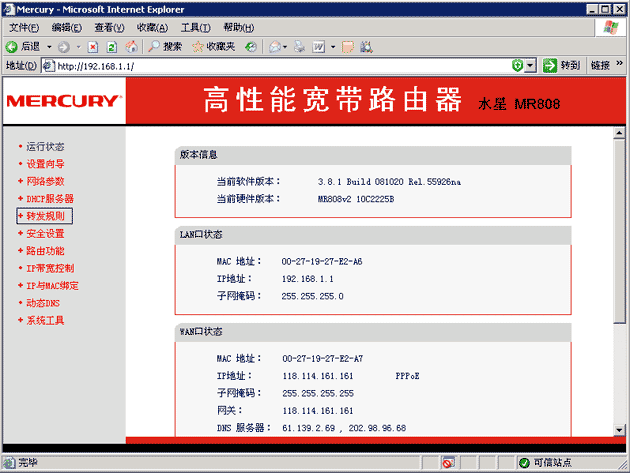
Task: Click the Research toolbar icon
Action: (366, 47)
